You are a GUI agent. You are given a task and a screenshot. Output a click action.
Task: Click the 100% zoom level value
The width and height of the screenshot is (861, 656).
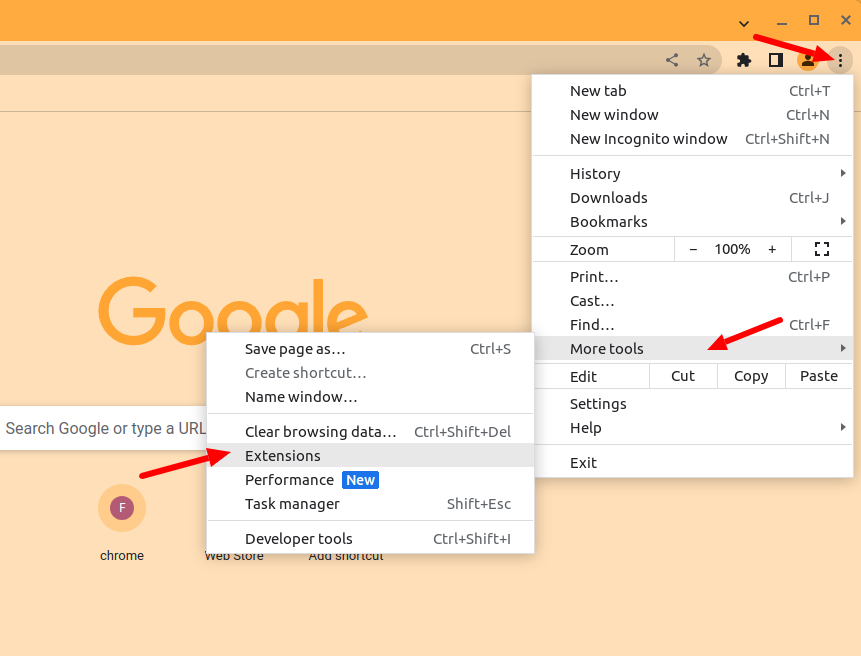tap(732, 249)
